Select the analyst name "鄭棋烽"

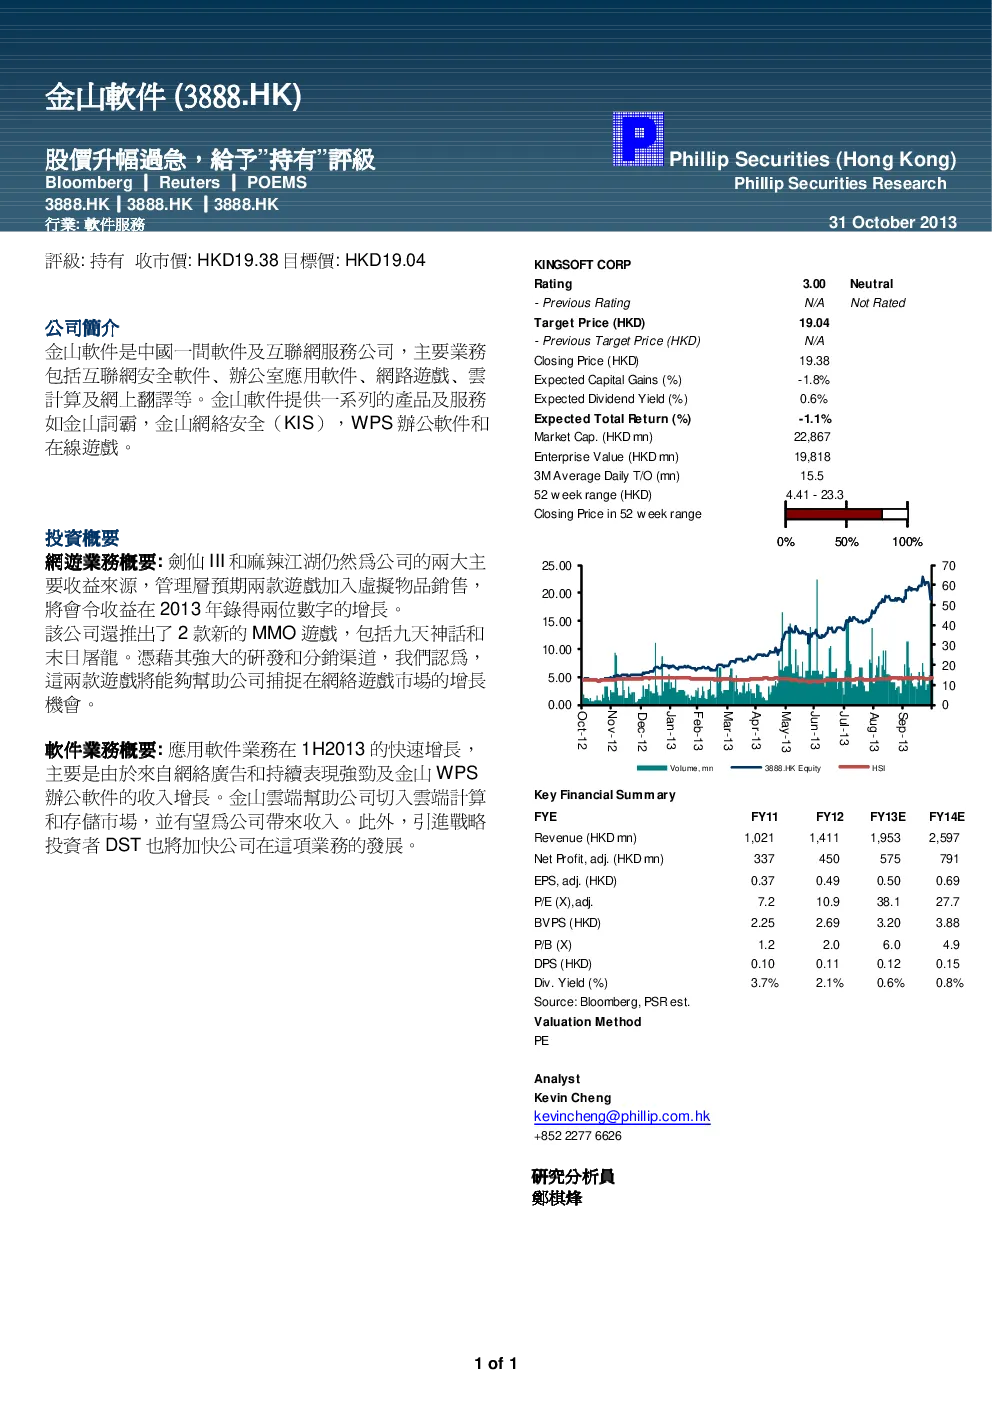click(557, 1198)
